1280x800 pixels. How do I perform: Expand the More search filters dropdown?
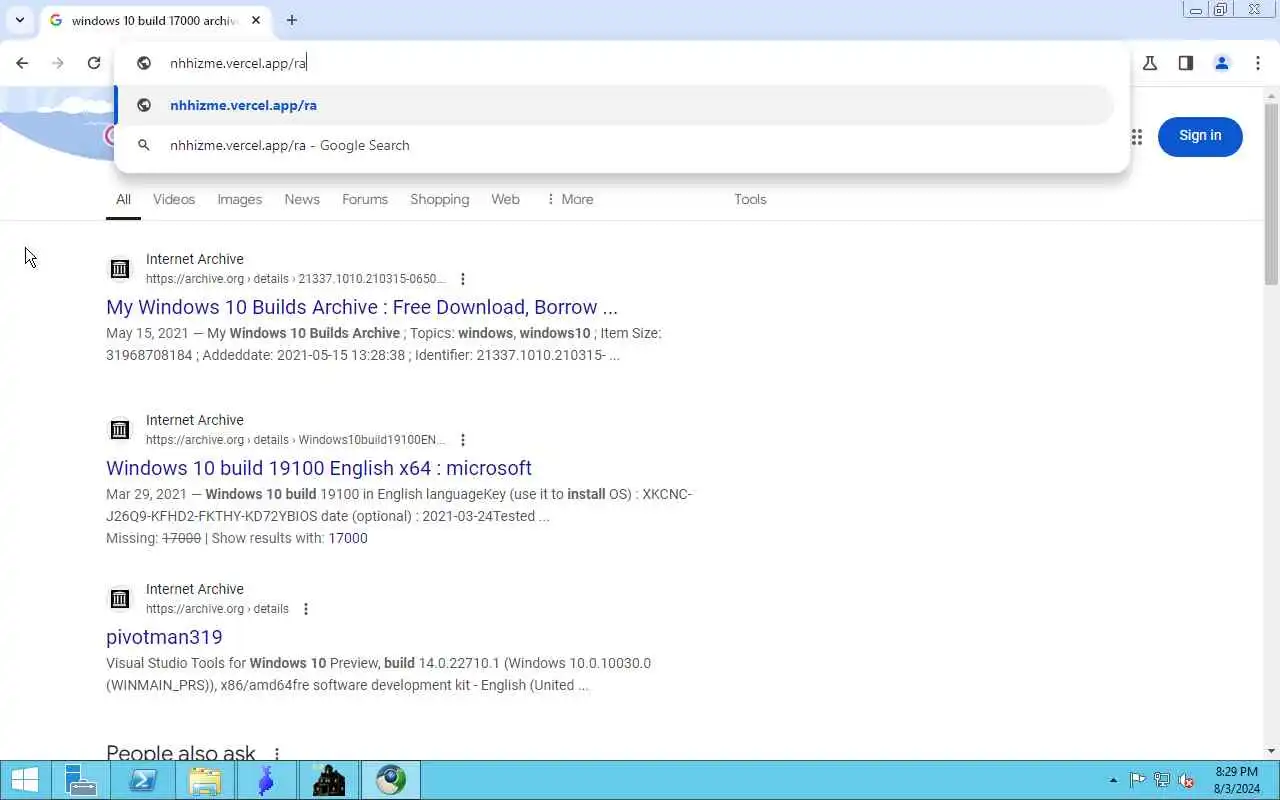tap(570, 199)
